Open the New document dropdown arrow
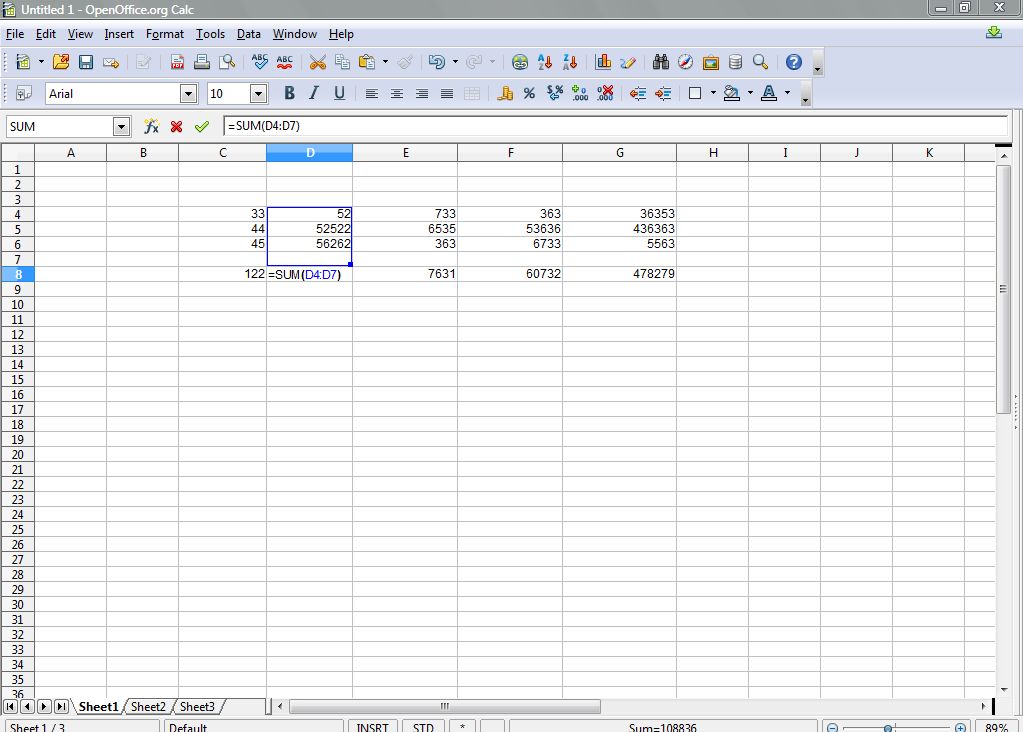 [x=41, y=62]
